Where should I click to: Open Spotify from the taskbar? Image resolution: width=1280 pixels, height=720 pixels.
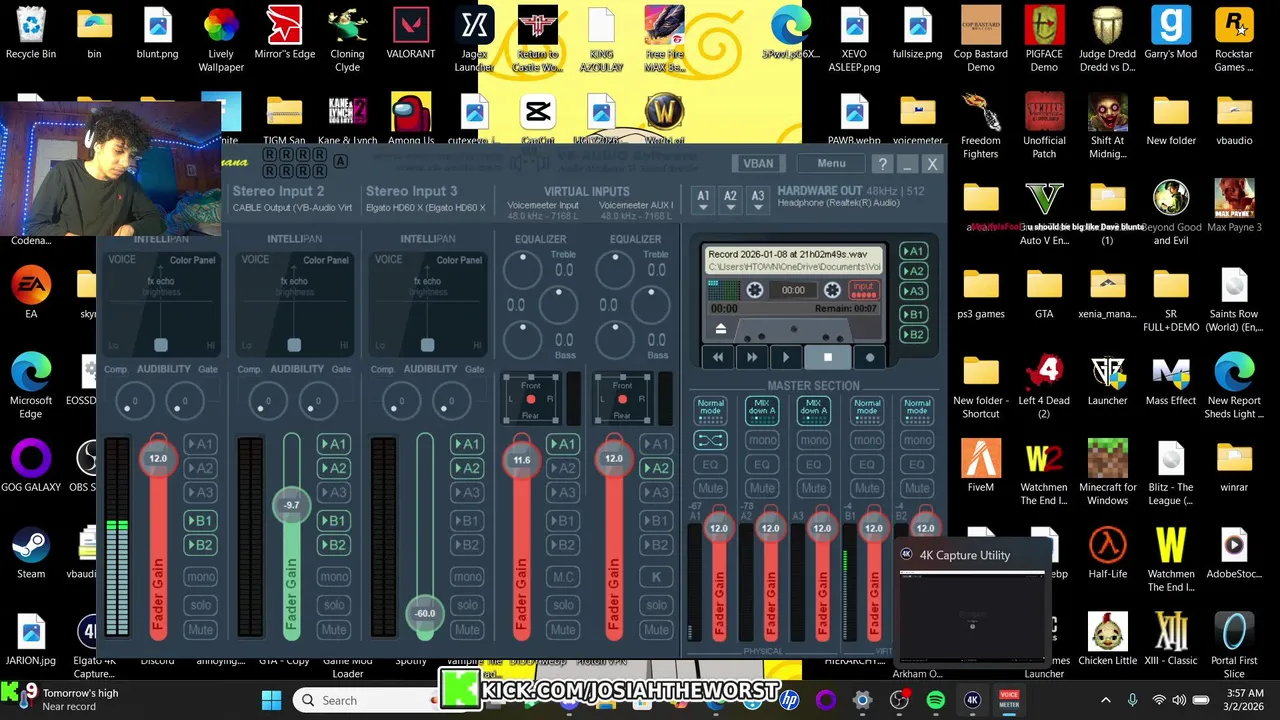pos(935,700)
